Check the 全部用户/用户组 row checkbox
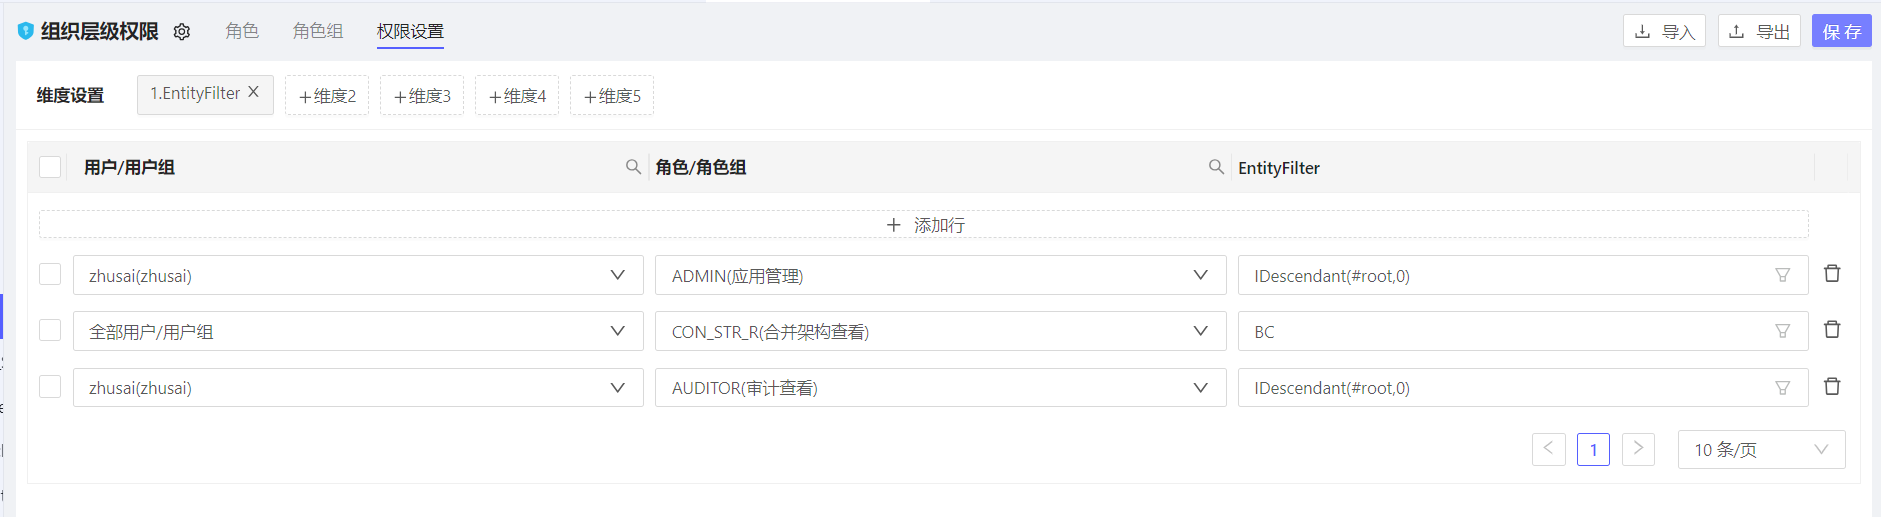The width and height of the screenshot is (1881, 517). coord(50,331)
